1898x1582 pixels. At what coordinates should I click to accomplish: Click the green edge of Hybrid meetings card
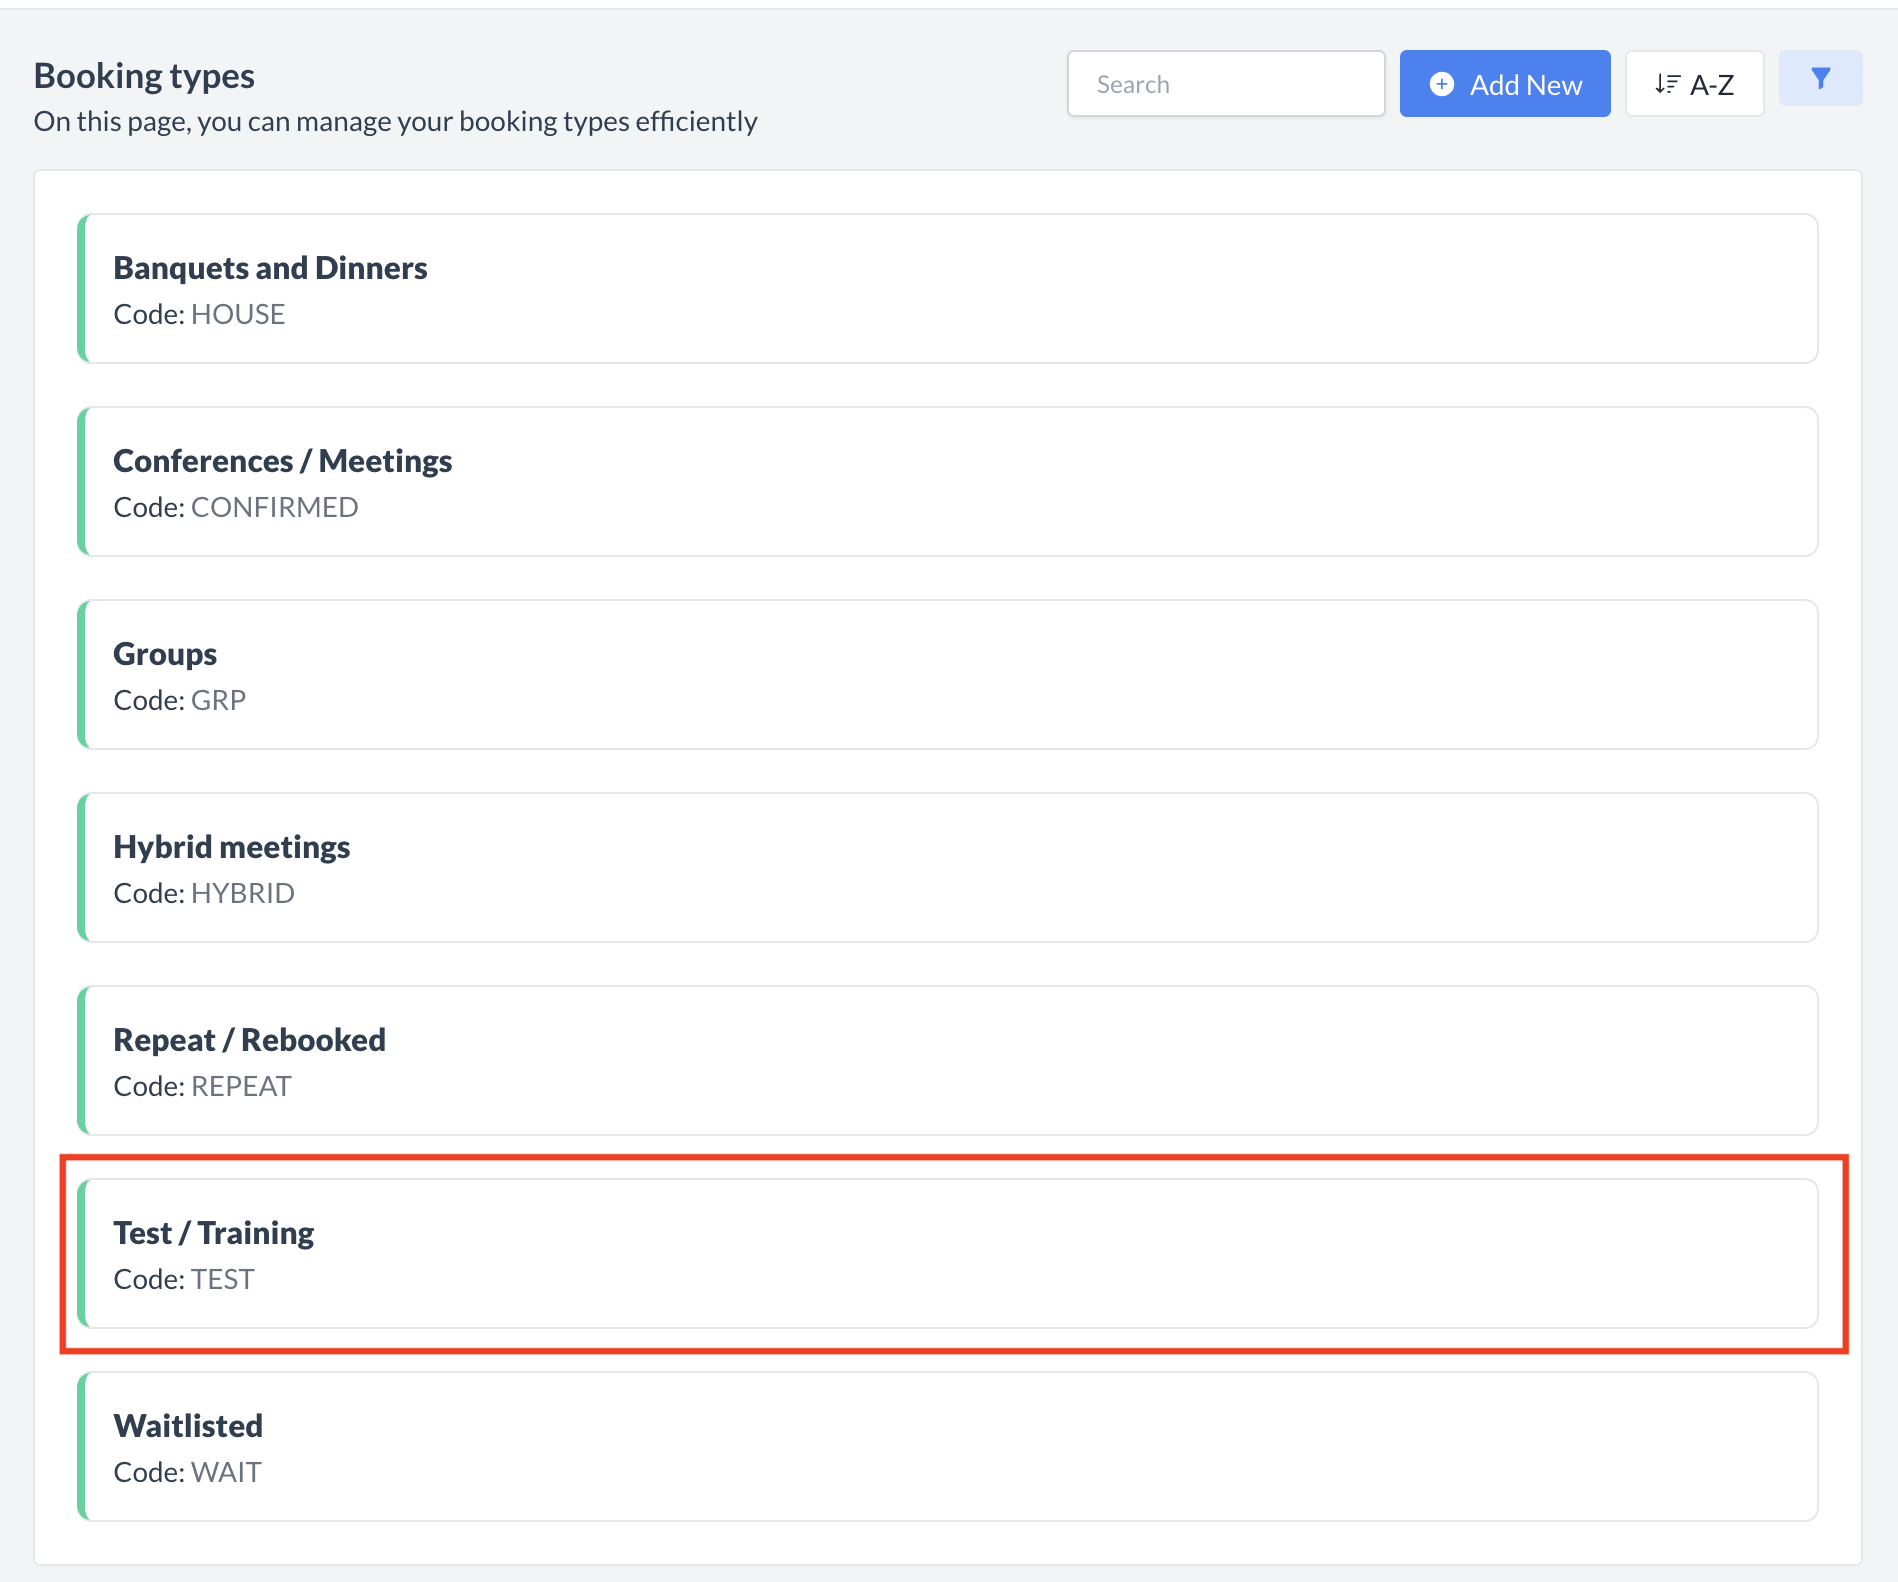[x=84, y=867]
